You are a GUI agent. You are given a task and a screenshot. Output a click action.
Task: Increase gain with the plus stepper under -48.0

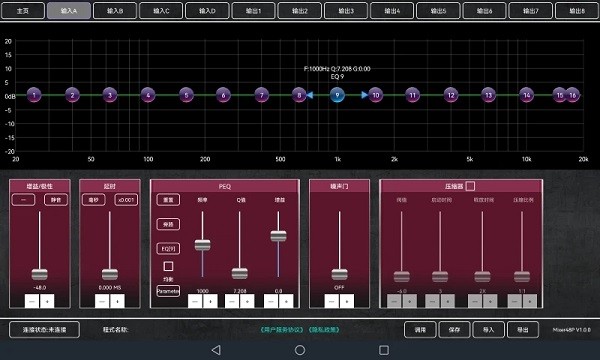point(47,301)
